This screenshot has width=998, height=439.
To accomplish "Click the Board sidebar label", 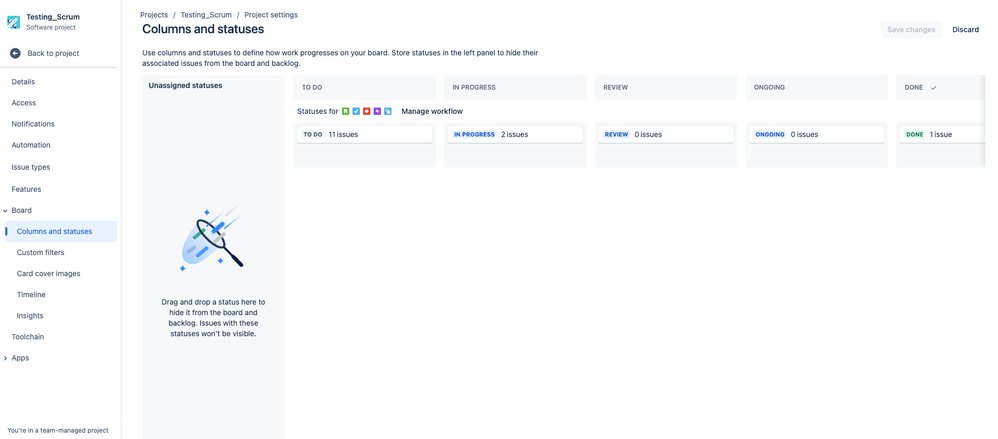I will click(x=22, y=211).
